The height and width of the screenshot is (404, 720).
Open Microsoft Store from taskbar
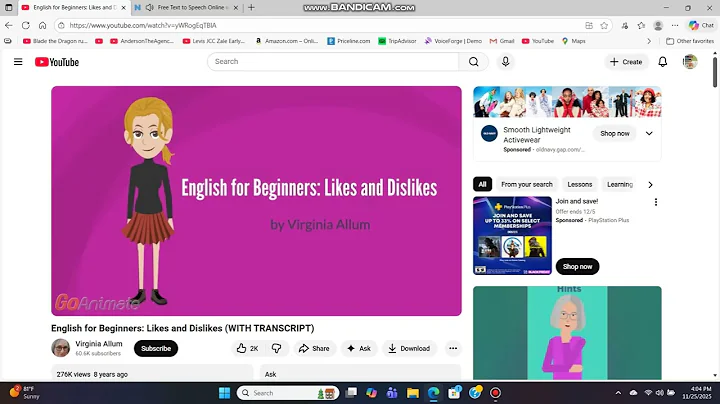(x=454, y=393)
